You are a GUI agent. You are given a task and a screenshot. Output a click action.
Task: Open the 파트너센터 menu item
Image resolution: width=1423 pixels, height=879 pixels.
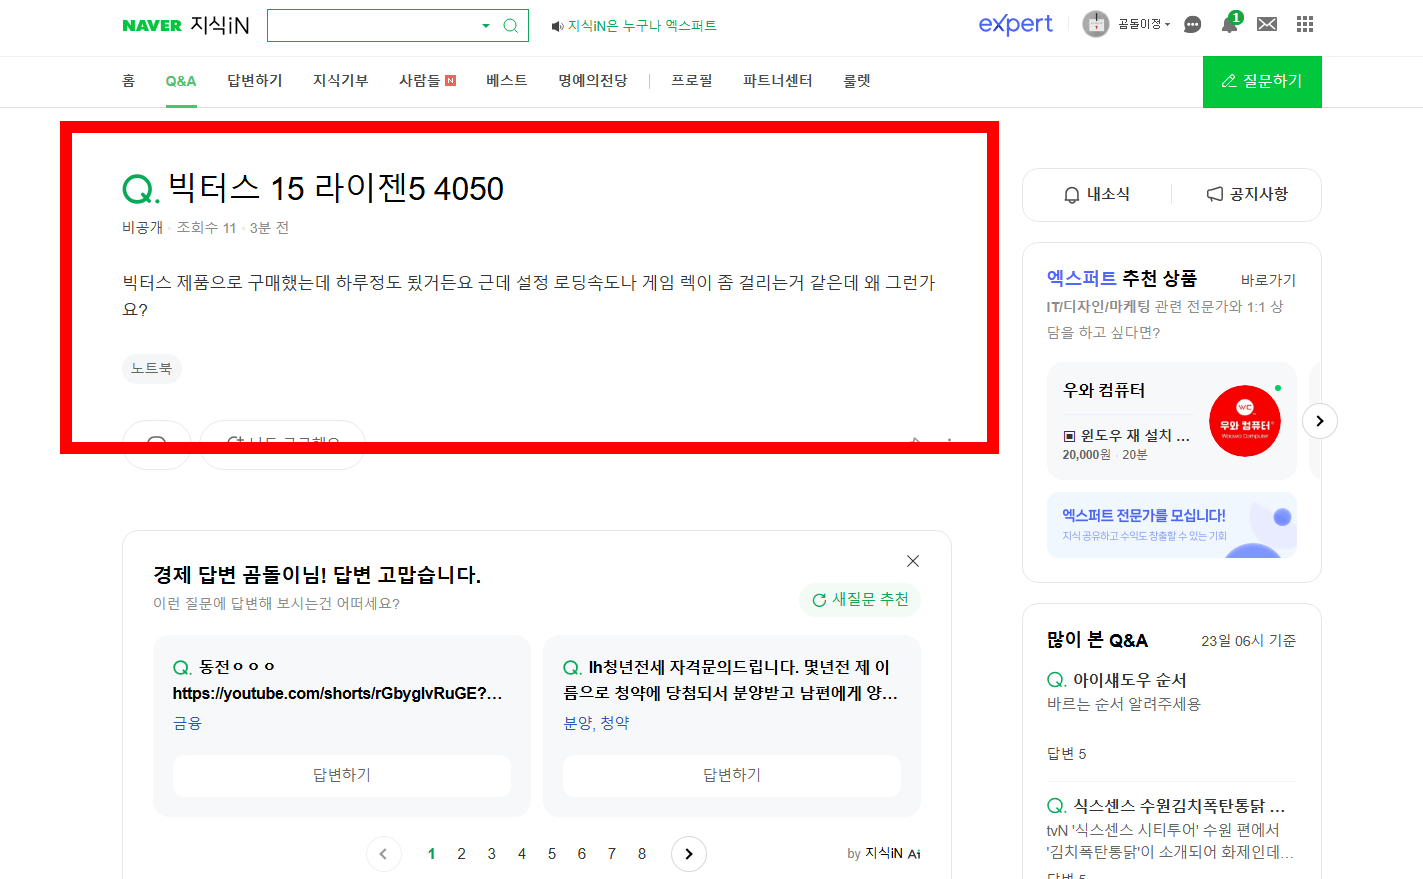[778, 81]
